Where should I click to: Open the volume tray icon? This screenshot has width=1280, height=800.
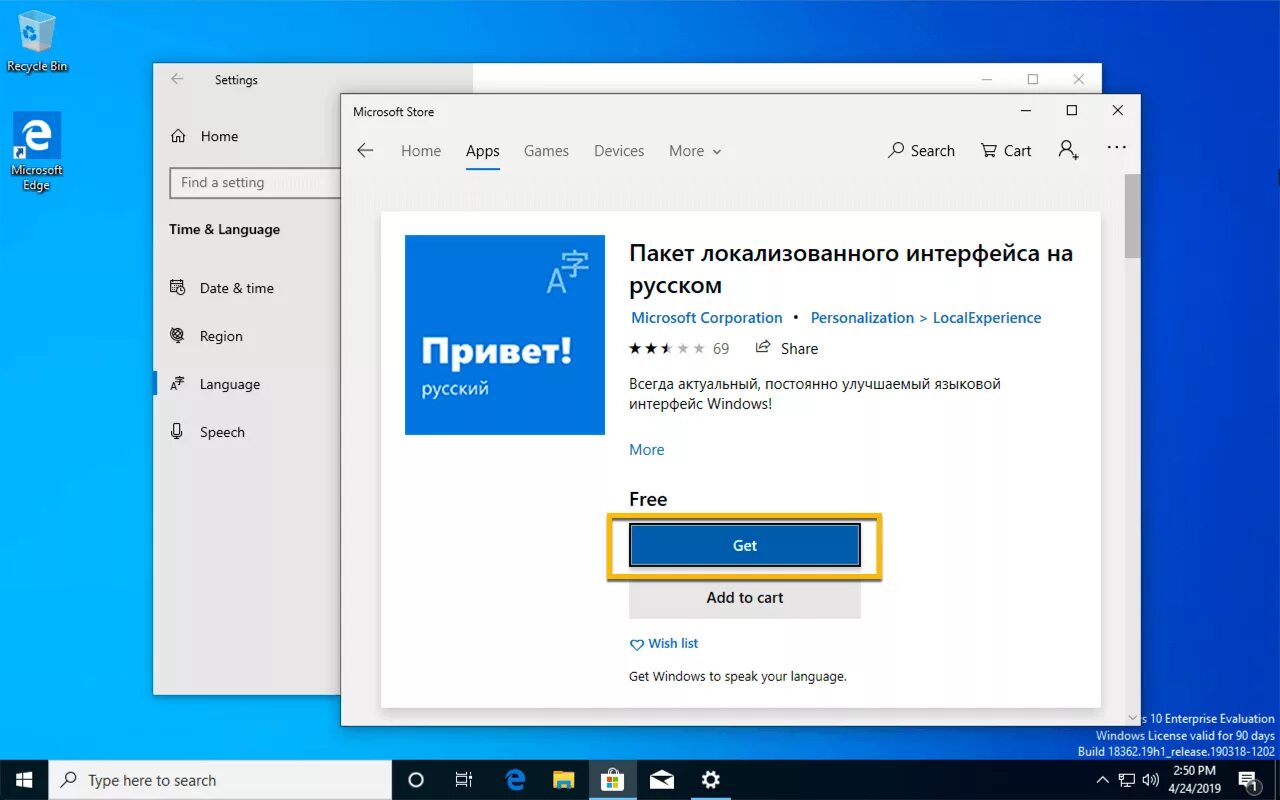(1150, 780)
